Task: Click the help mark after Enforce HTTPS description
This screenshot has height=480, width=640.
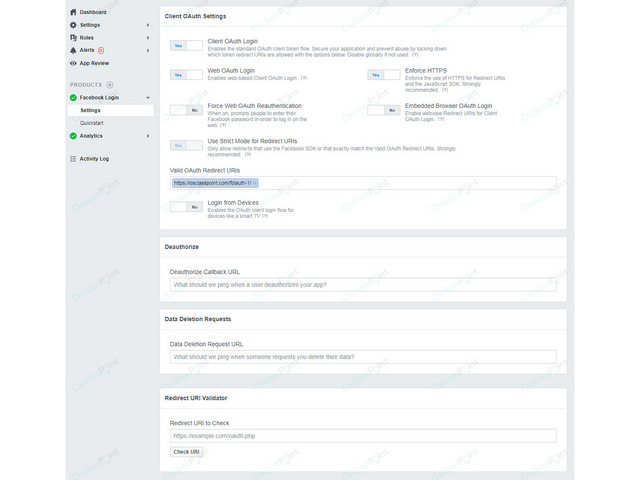Action: [445, 90]
